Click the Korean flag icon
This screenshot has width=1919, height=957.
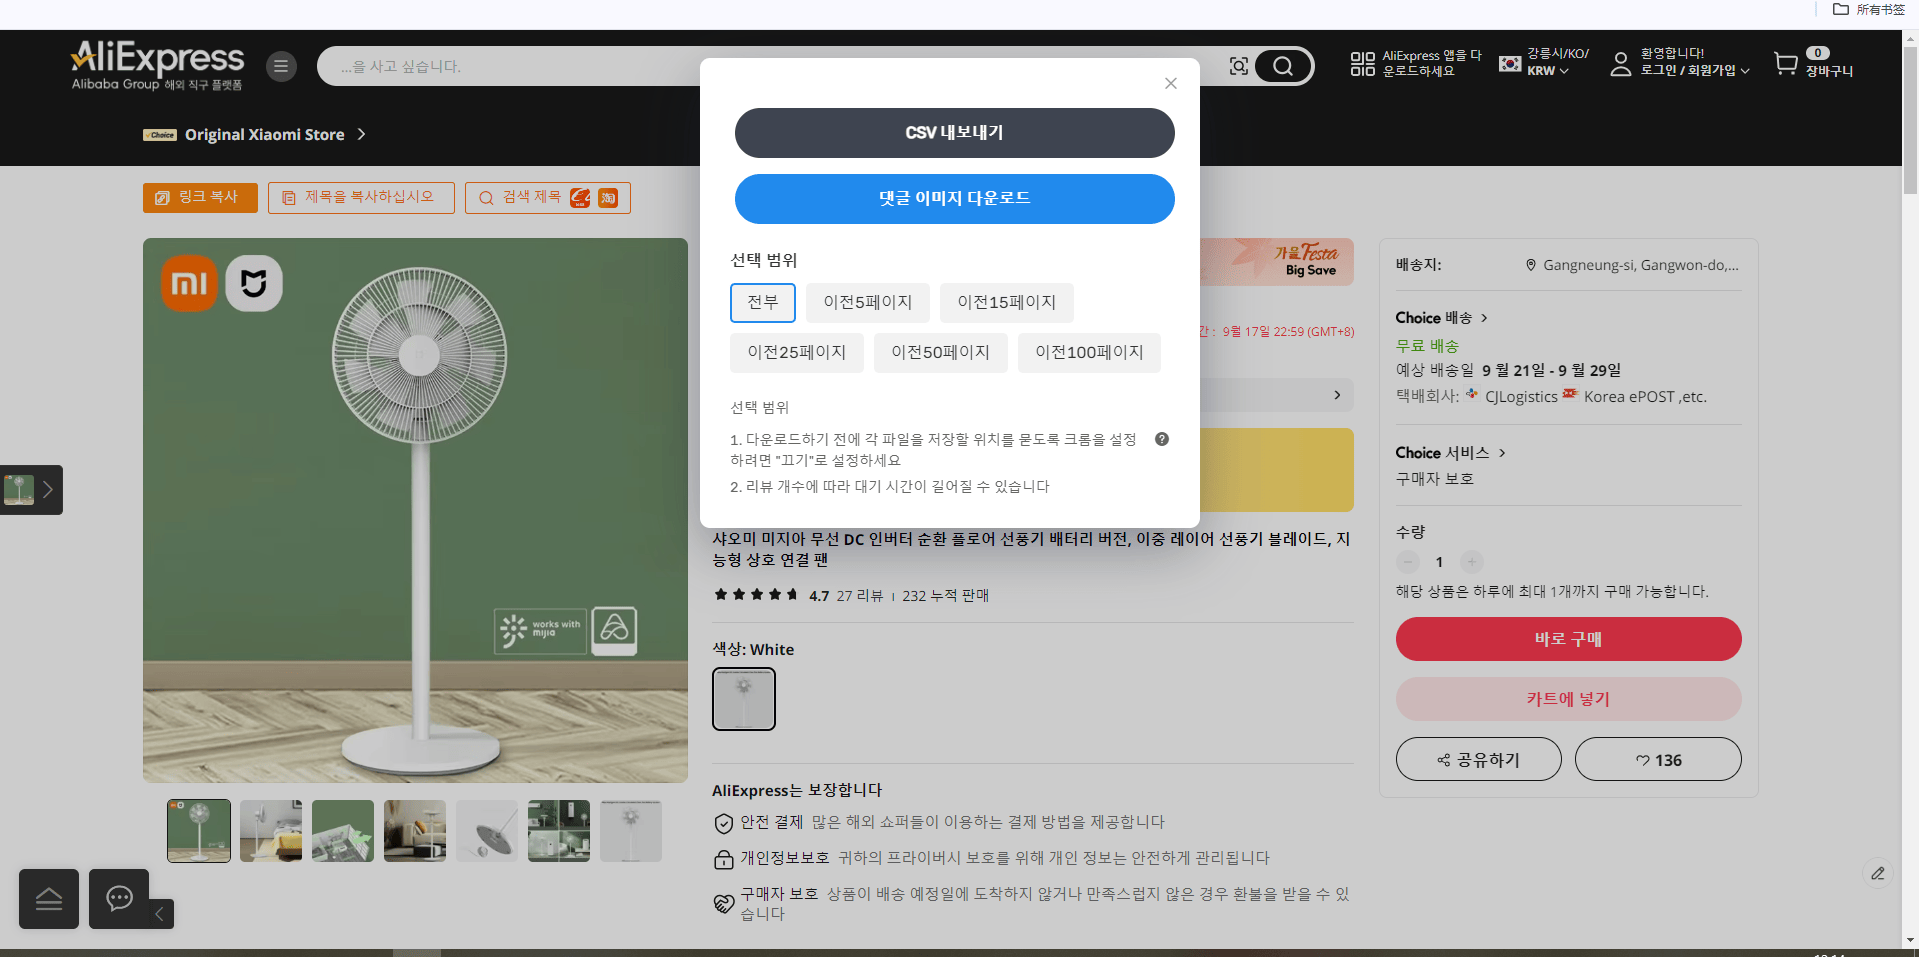1510,64
